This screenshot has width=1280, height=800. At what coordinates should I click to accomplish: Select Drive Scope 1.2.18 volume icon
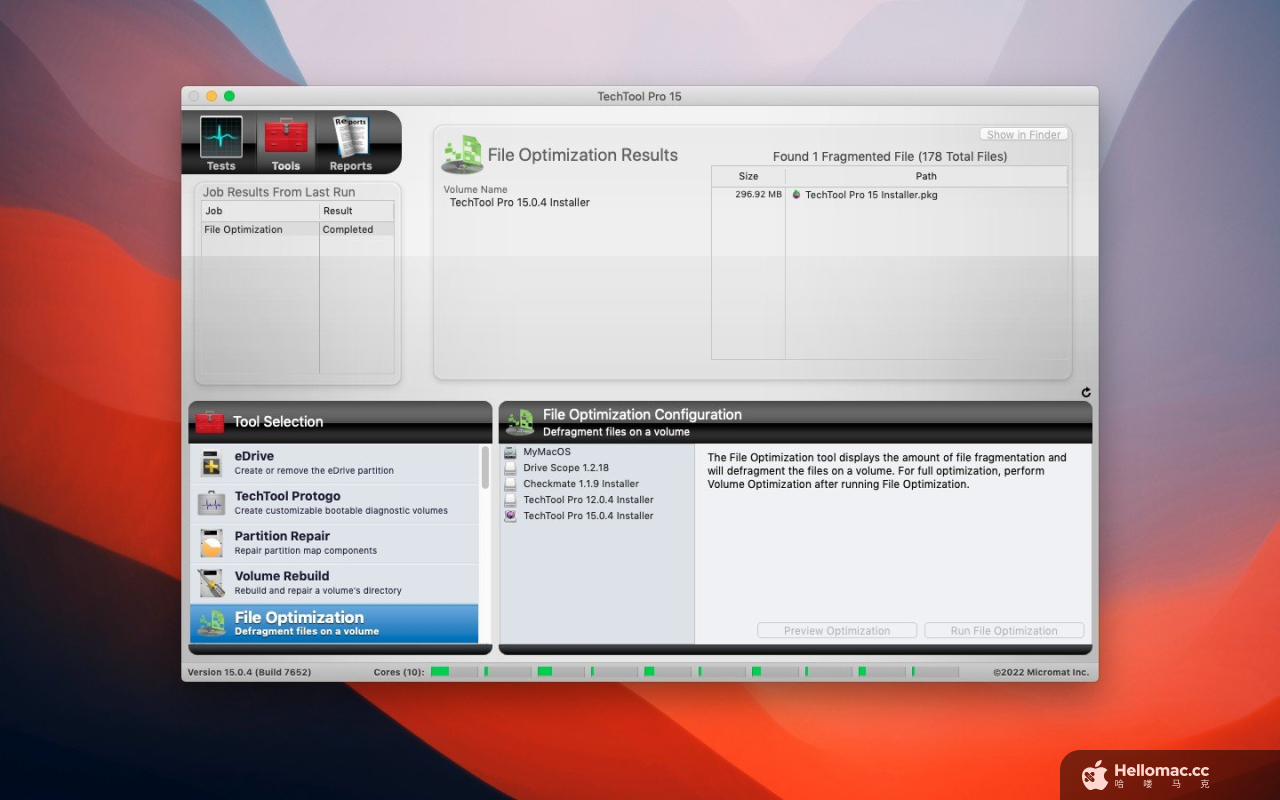pos(511,468)
